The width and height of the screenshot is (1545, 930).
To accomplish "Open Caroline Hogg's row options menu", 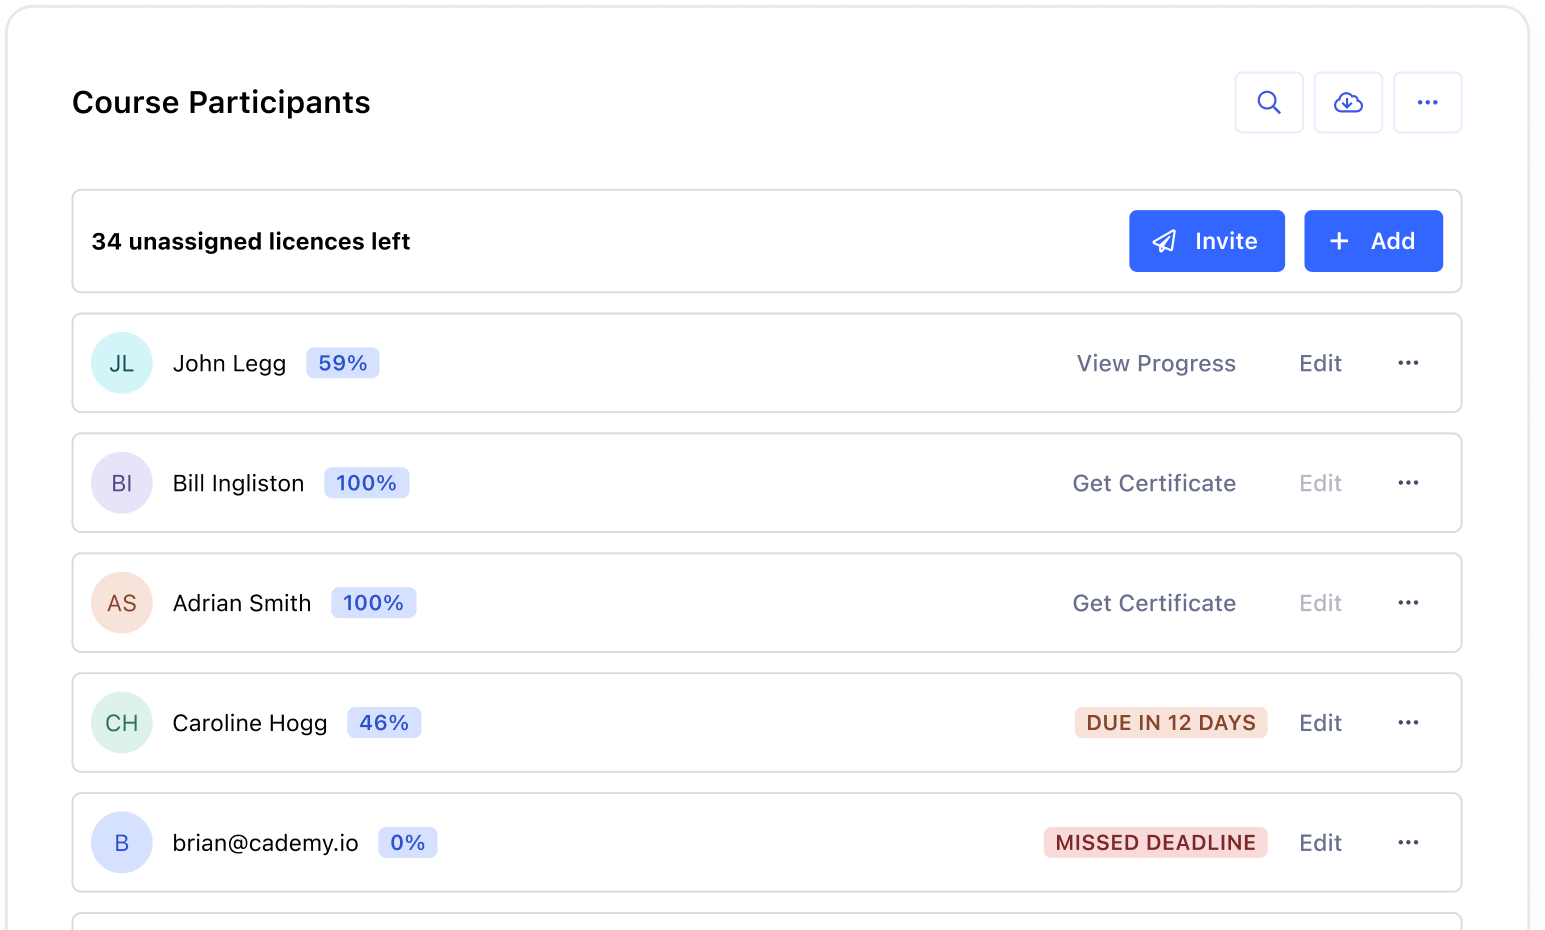I will tap(1408, 723).
